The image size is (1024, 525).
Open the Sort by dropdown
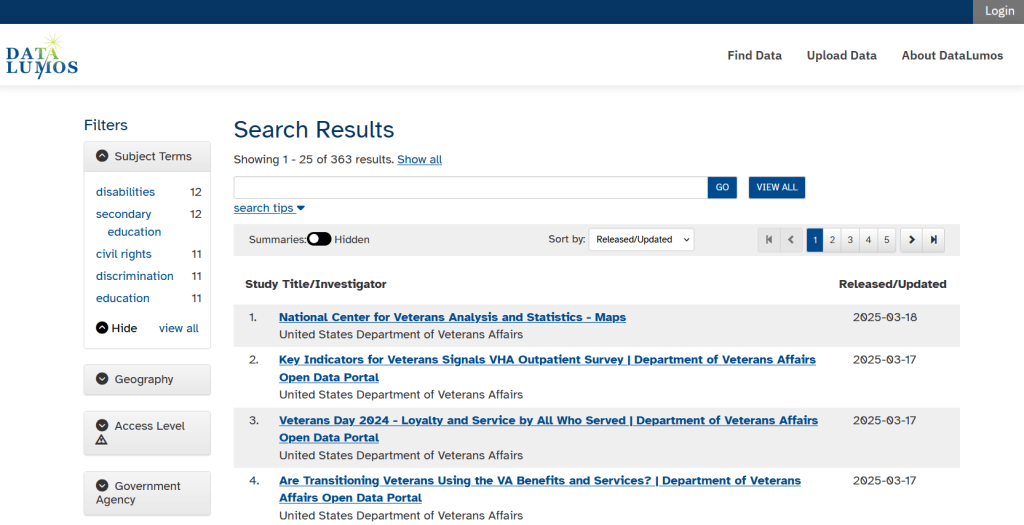(x=640, y=240)
